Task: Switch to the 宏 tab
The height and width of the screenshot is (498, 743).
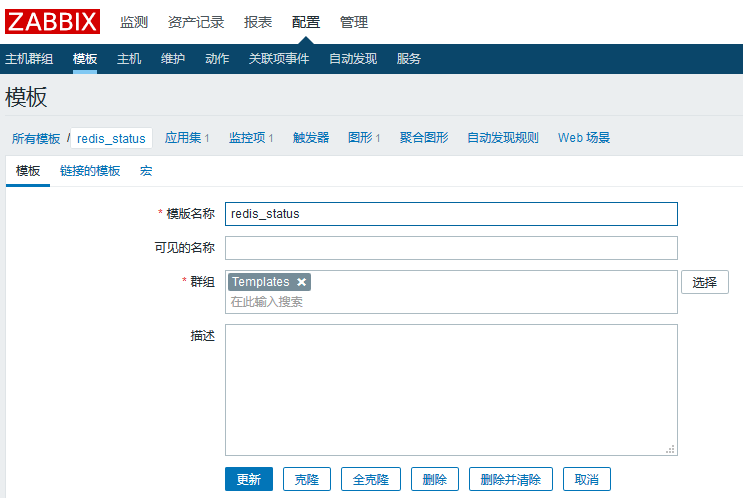Action: [146, 171]
